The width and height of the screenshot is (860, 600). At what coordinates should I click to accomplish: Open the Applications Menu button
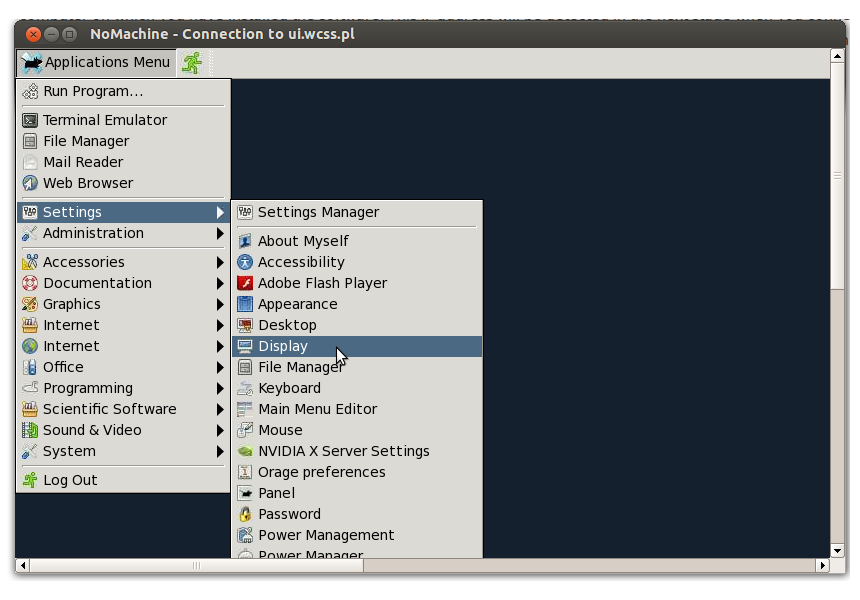(96, 62)
